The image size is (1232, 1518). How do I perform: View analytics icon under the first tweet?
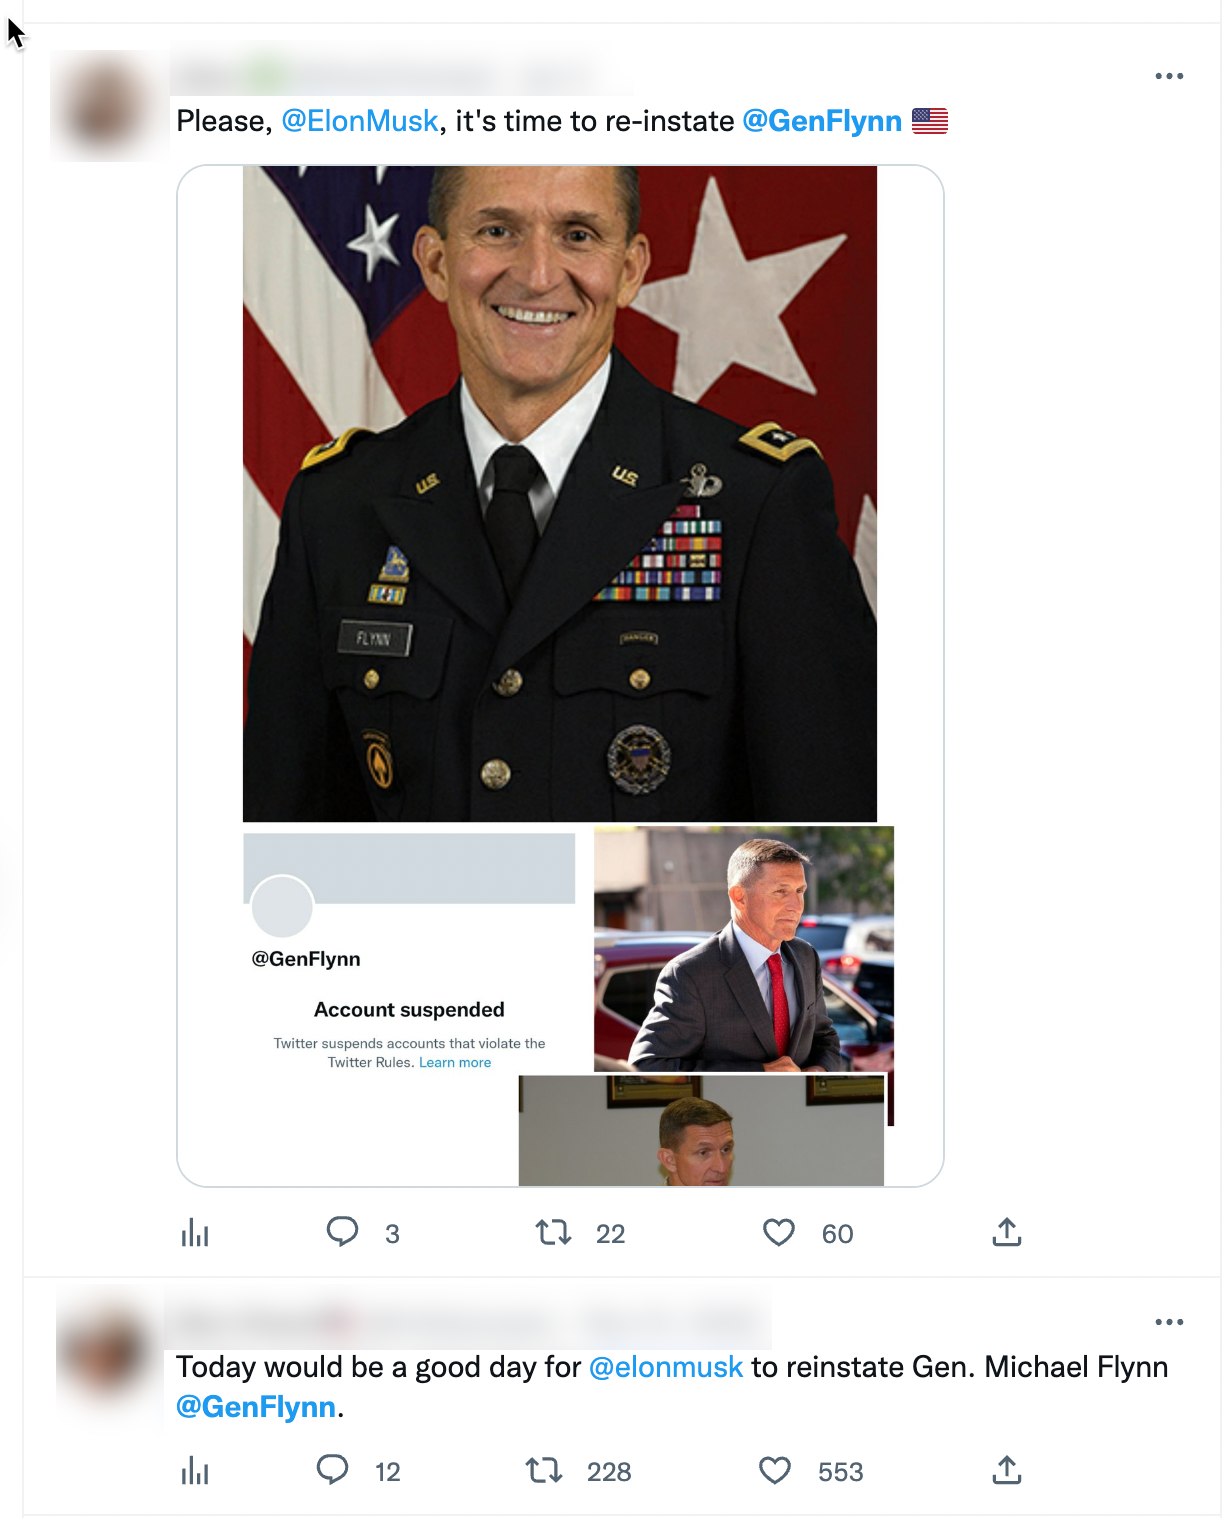tap(195, 1233)
